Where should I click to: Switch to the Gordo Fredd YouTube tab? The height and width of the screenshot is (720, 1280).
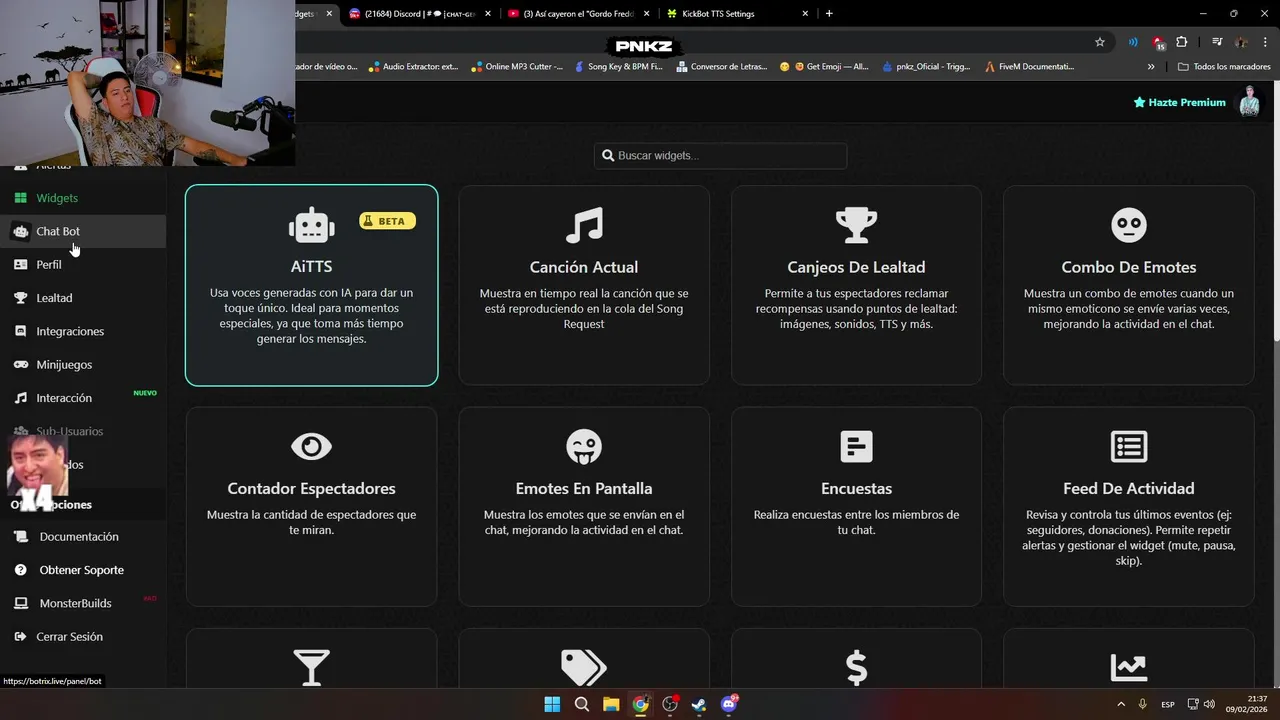pos(578,14)
